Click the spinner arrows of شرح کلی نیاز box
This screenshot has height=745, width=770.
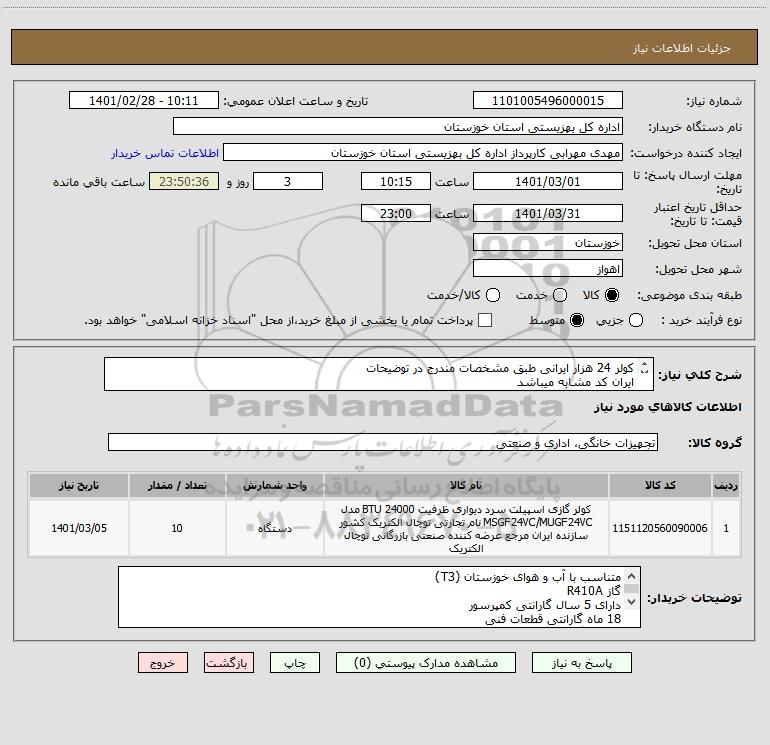click(x=645, y=367)
